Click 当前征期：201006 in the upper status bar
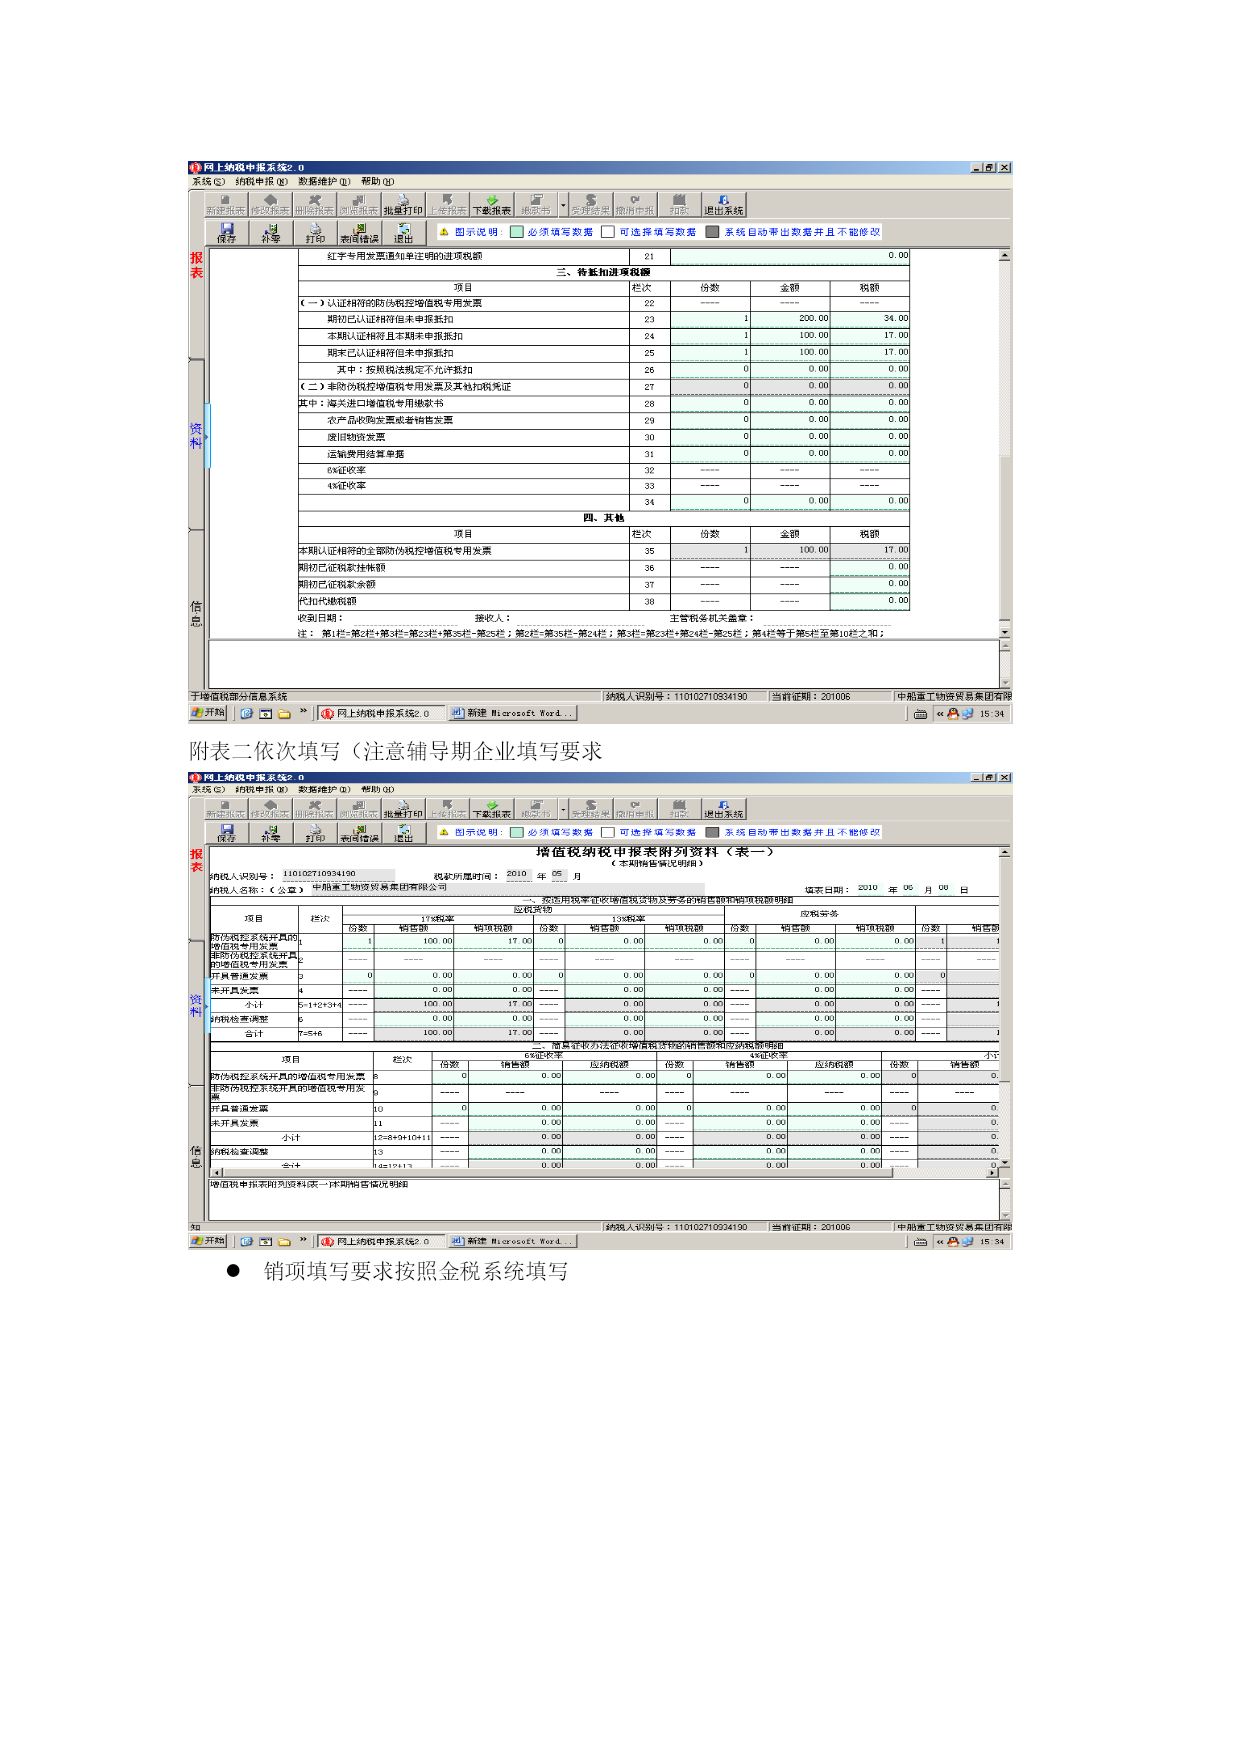 pyautogui.click(x=811, y=697)
